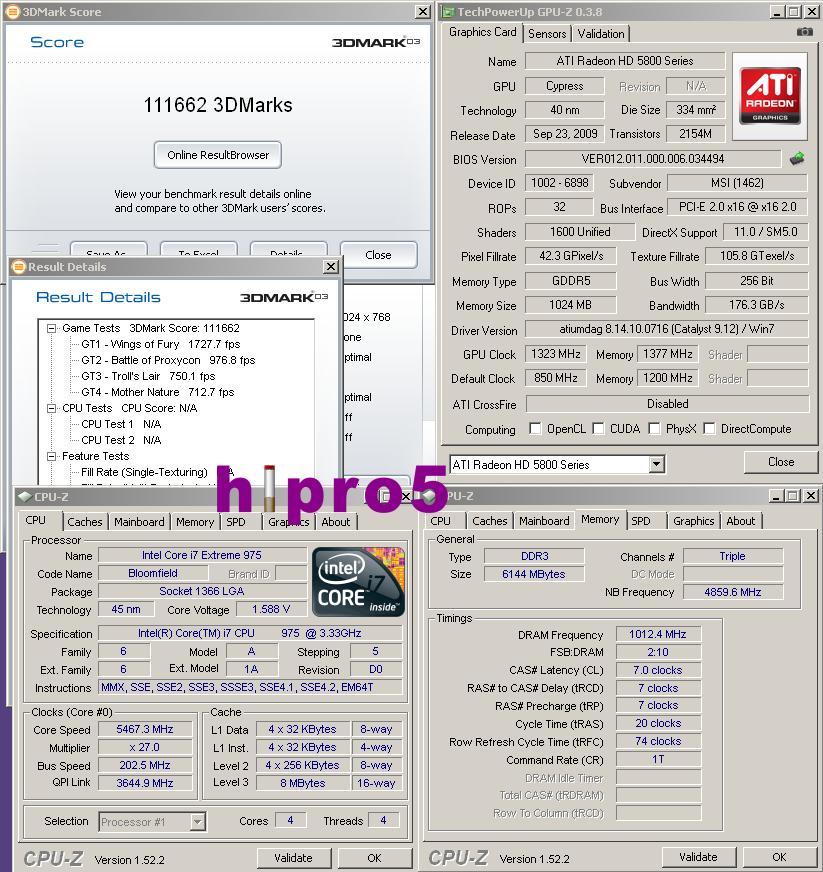Screen dimensions: 823x872
Task: Open Memory tab in left CPU-Z window
Action: [195, 522]
